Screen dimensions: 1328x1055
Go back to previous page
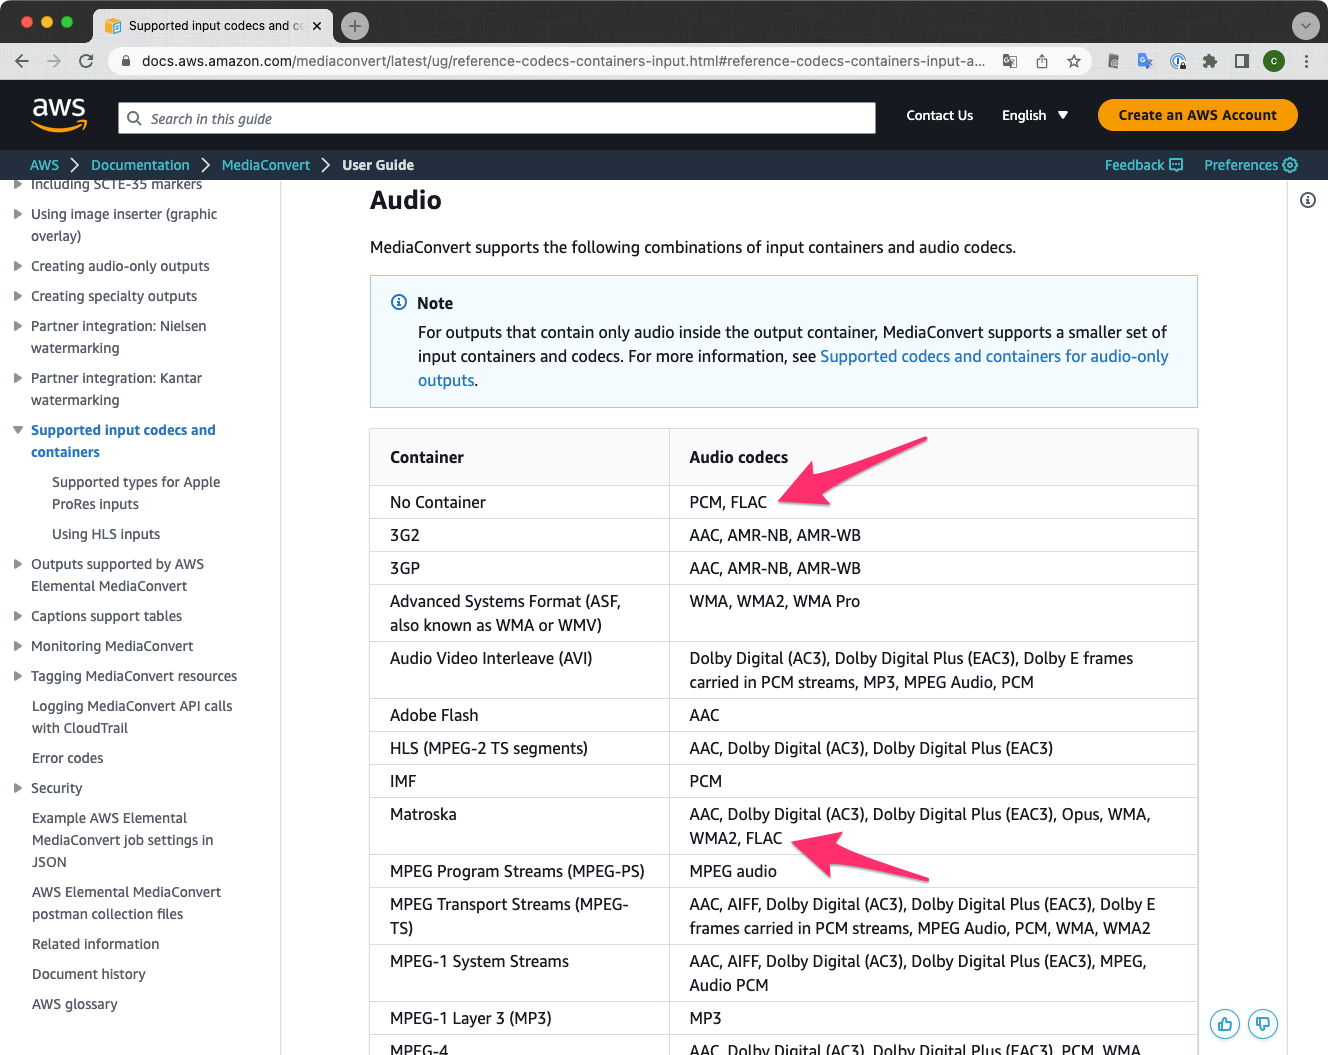click(x=22, y=61)
